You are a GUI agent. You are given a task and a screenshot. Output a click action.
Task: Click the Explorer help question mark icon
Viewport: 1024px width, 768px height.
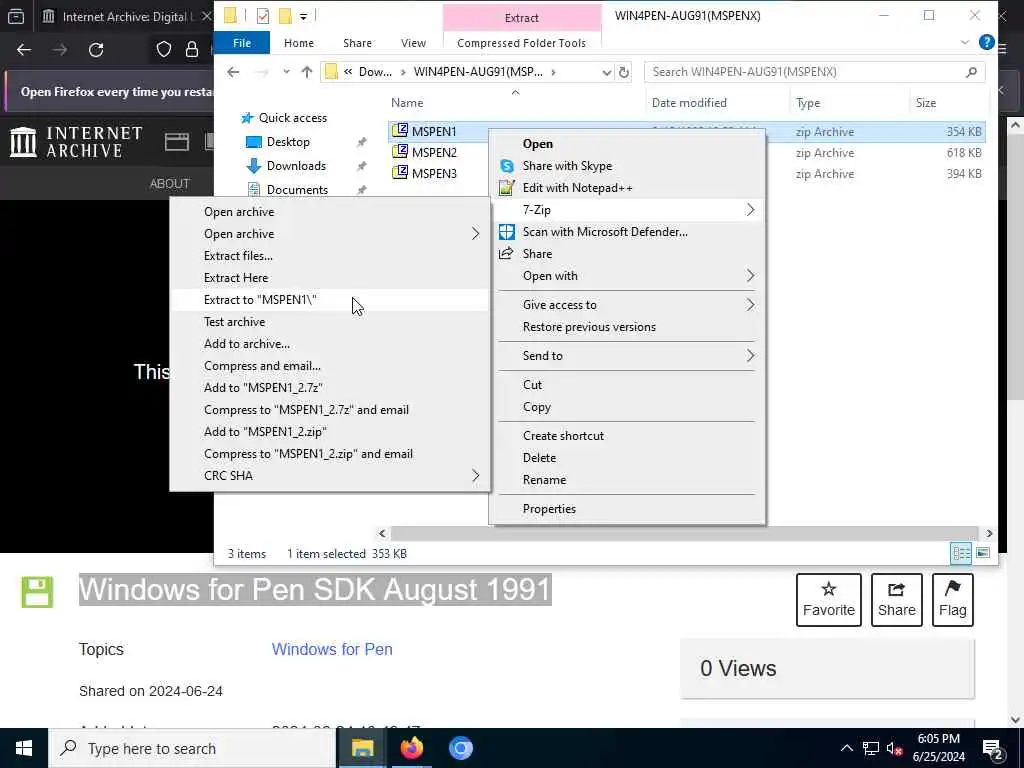pos(987,42)
